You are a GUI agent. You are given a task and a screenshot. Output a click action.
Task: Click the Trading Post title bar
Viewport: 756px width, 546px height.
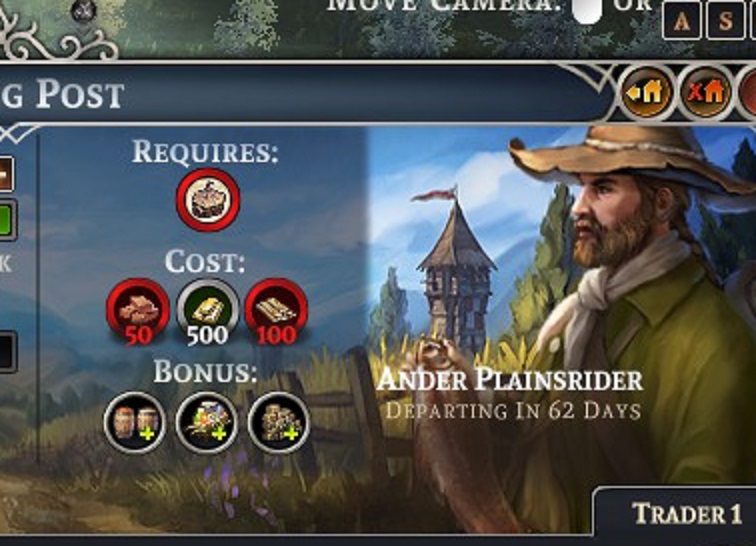pos(299,93)
